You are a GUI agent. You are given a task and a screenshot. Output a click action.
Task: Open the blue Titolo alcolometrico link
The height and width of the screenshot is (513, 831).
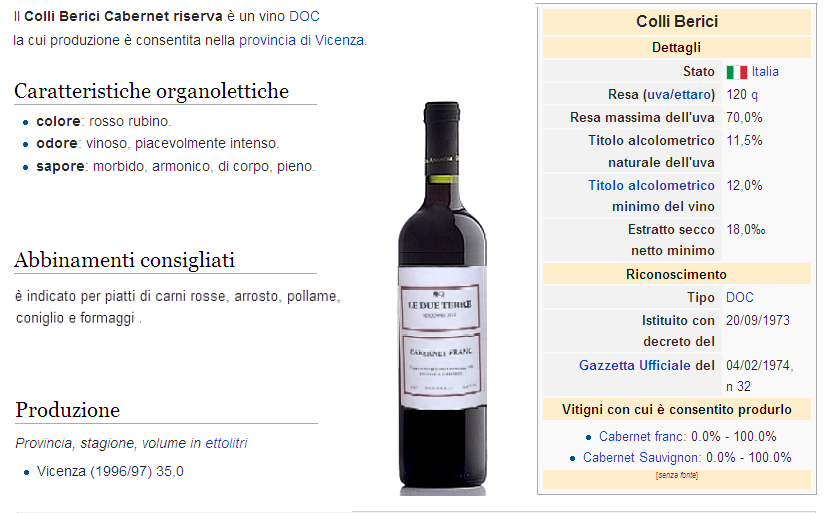click(651, 185)
